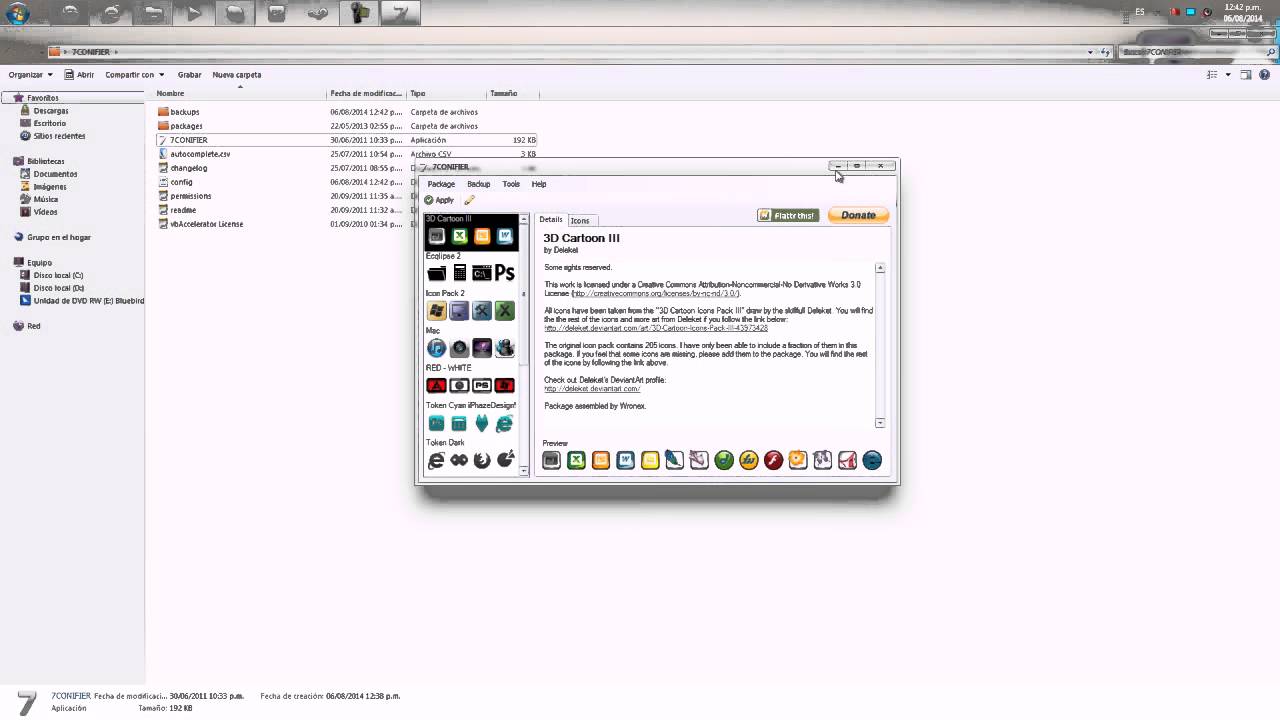Open the Organizar dropdown in Explorer
Image resolution: width=1280 pixels, height=720 pixels.
tap(31, 75)
